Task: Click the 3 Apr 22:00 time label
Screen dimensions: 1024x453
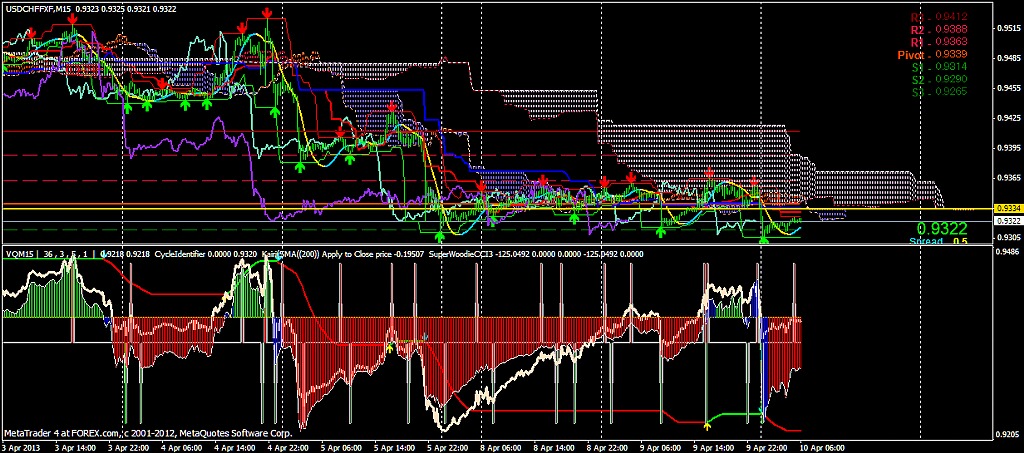Action: click(x=127, y=448)
